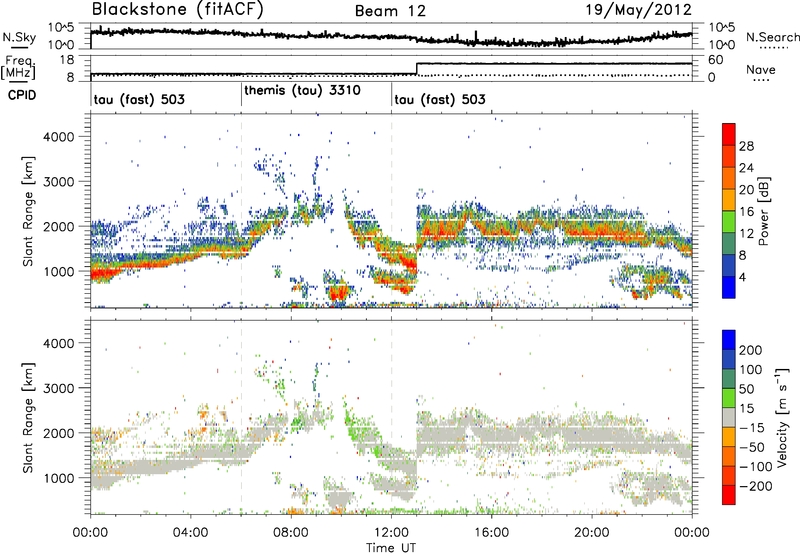Viewport: 800px width, 554px height.
Task: Click the '04:00' time axis tick label
Action: 190,533
